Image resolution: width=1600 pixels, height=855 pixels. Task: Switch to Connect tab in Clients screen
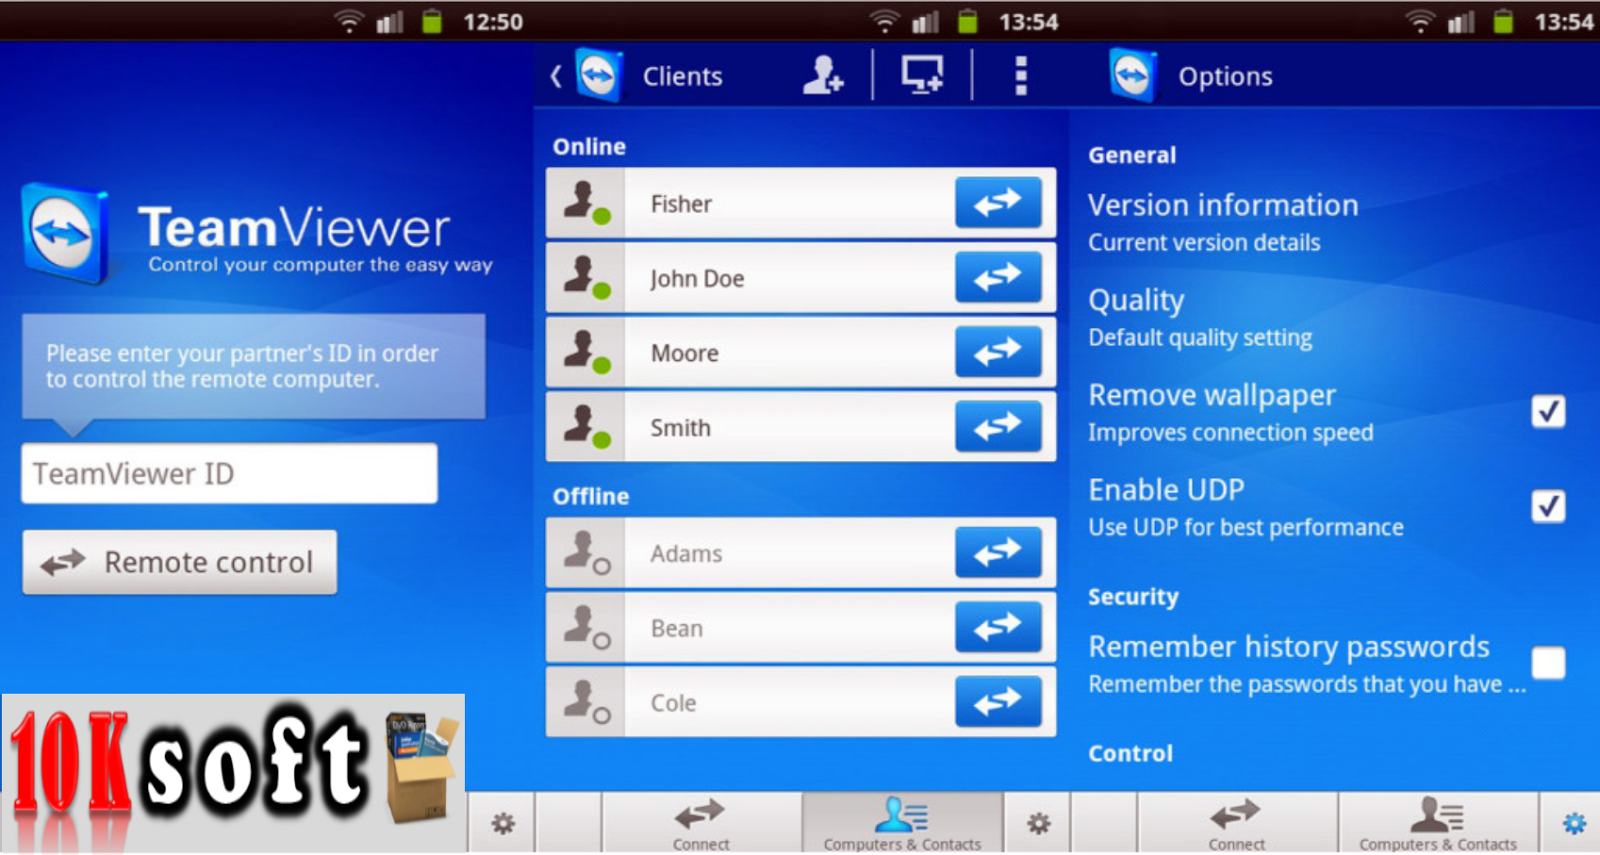[x=700, y=824]
